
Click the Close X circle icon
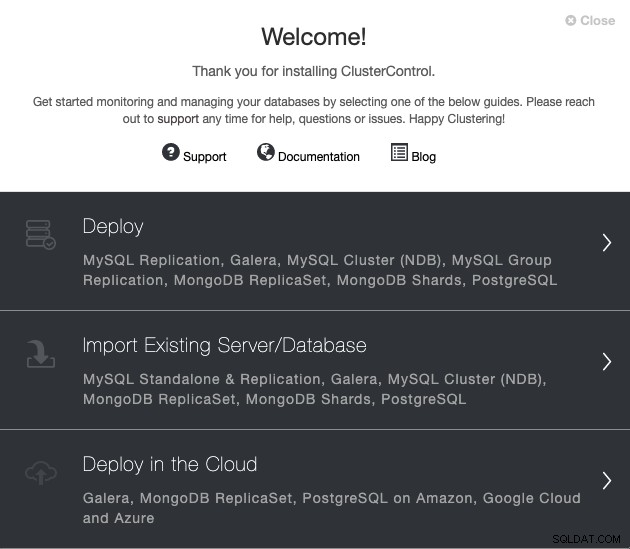[571, 20]
